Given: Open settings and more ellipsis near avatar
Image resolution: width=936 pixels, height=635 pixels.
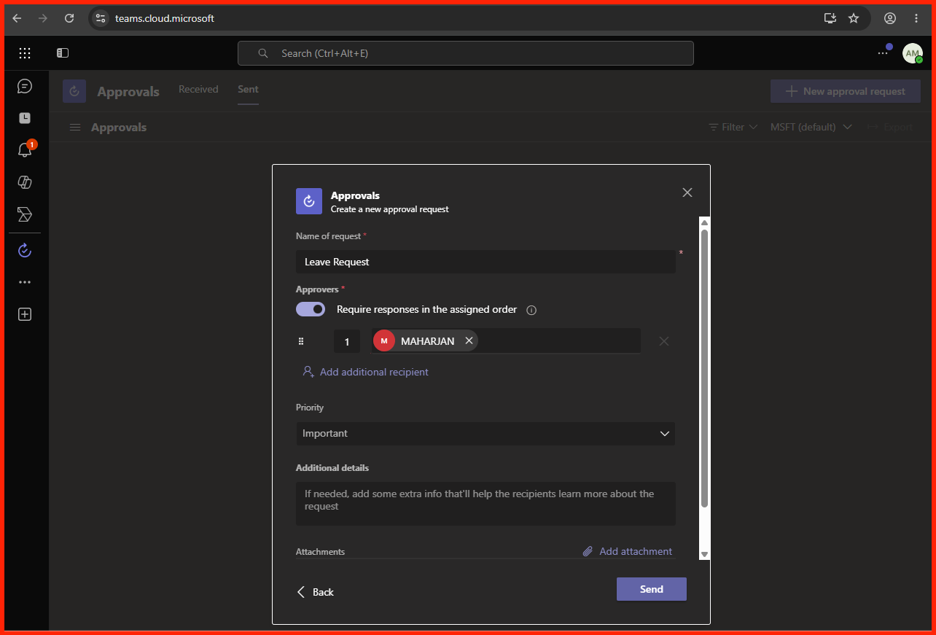Looking at the screenshot, I should tap(882, 53).
